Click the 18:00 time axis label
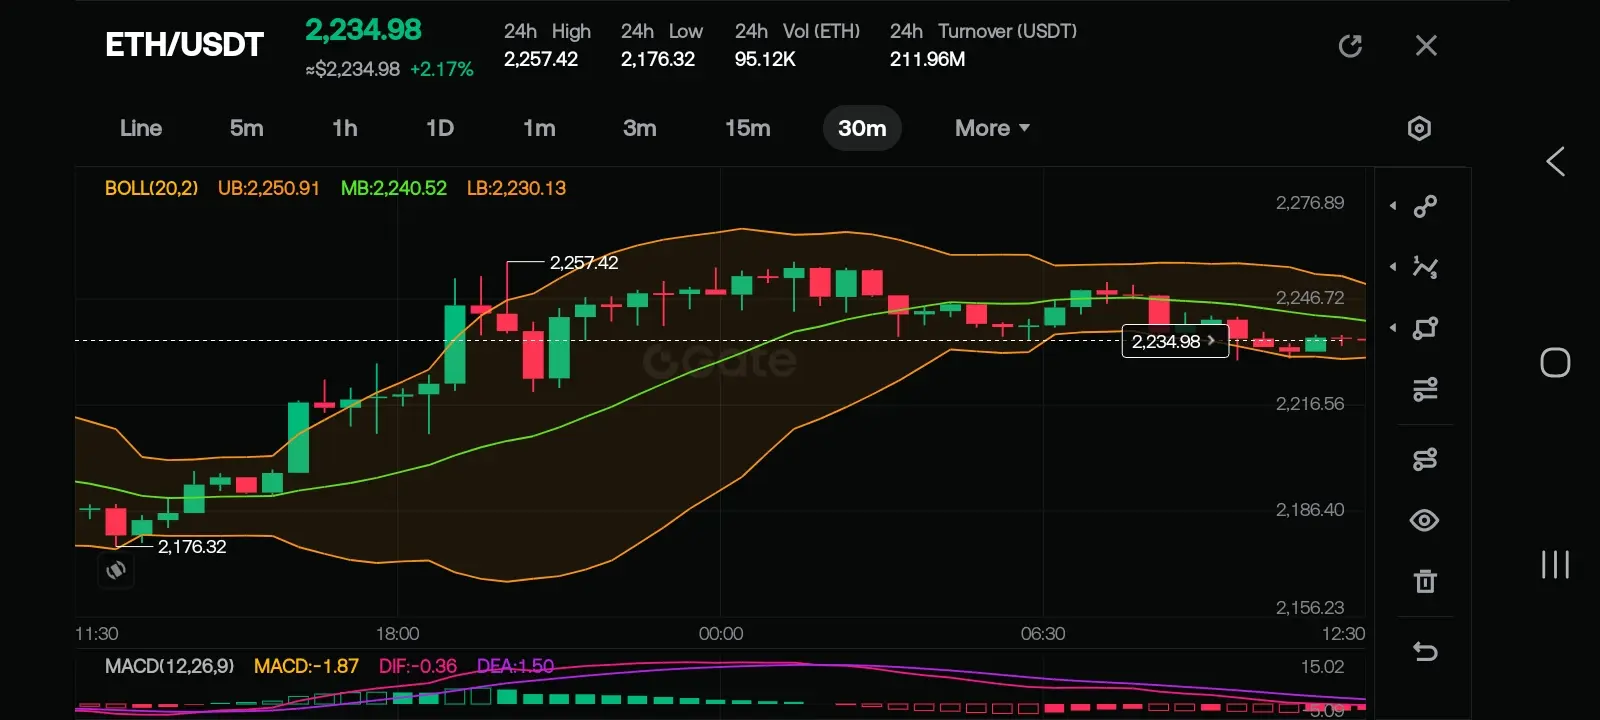Screen dimensions: 1600x720 point(397,634)
